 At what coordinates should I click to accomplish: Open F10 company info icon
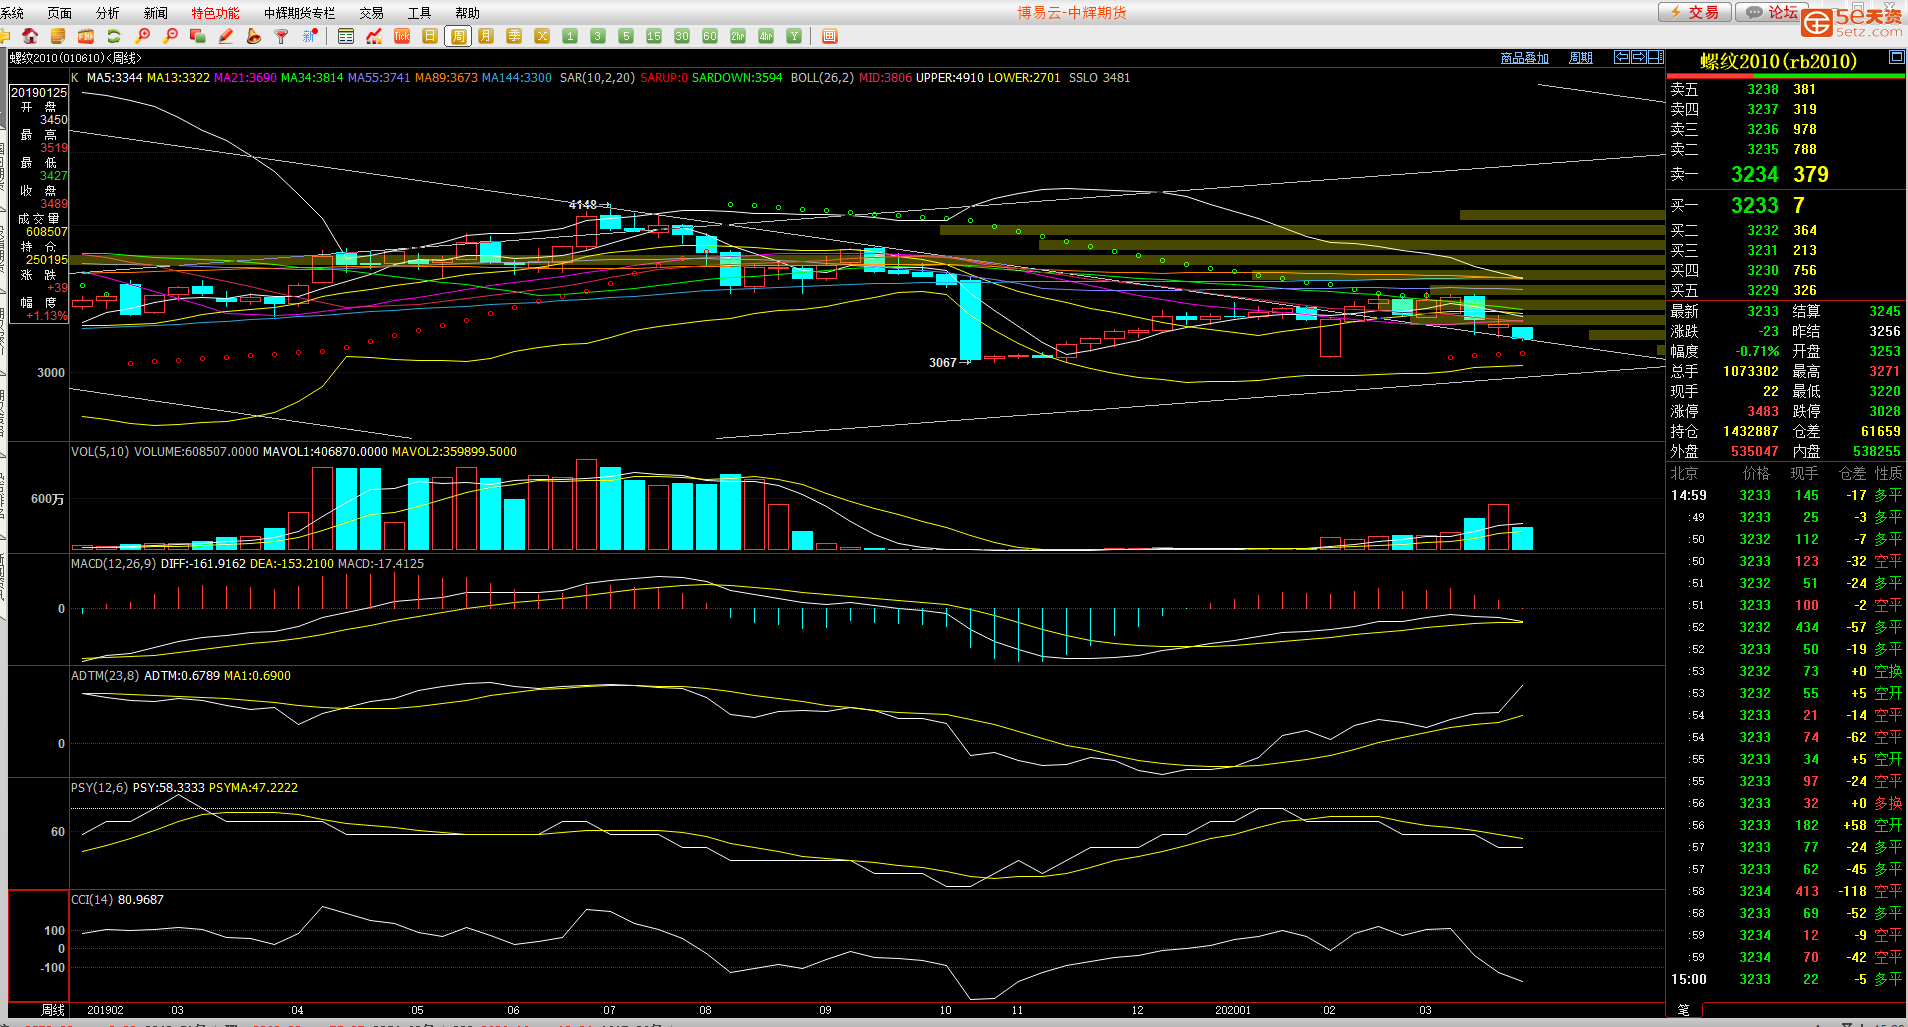(x=86, y=36)
